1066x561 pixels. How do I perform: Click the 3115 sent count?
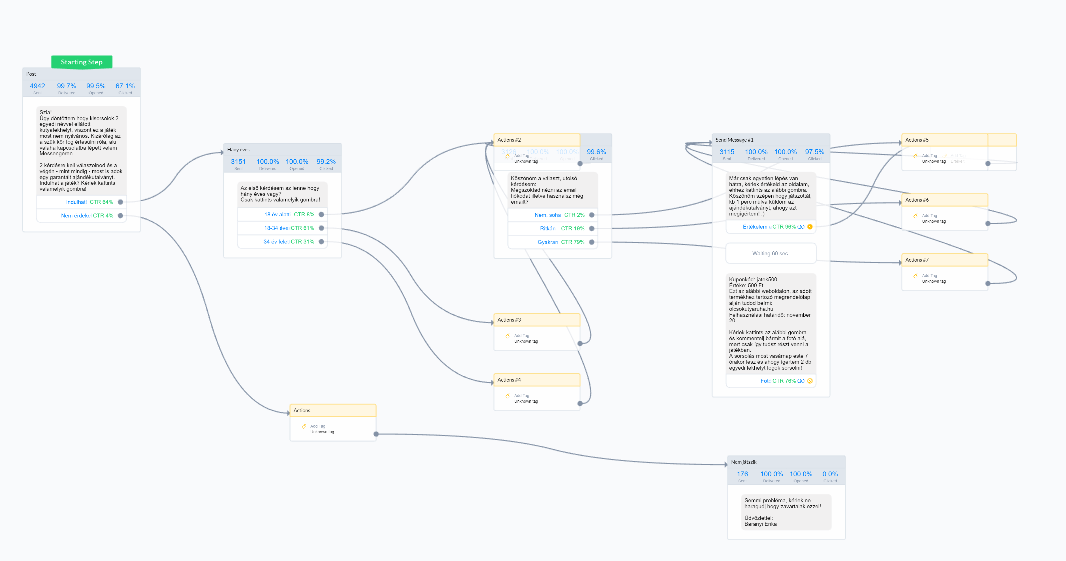[727, 154]
